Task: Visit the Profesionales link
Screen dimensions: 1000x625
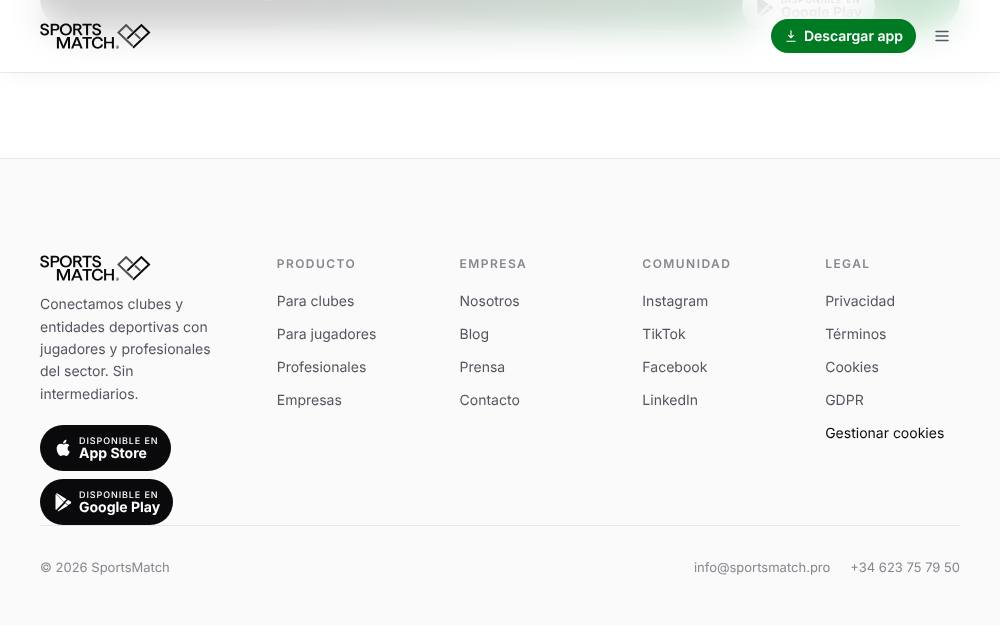Action: pos(321,367)
